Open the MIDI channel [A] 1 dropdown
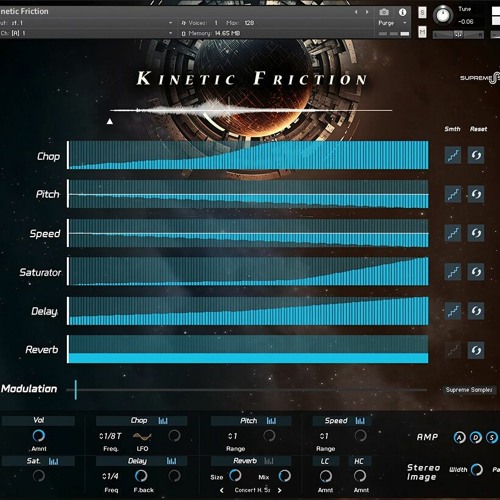This screenshot has height=500, width=500. pos(87,33)
